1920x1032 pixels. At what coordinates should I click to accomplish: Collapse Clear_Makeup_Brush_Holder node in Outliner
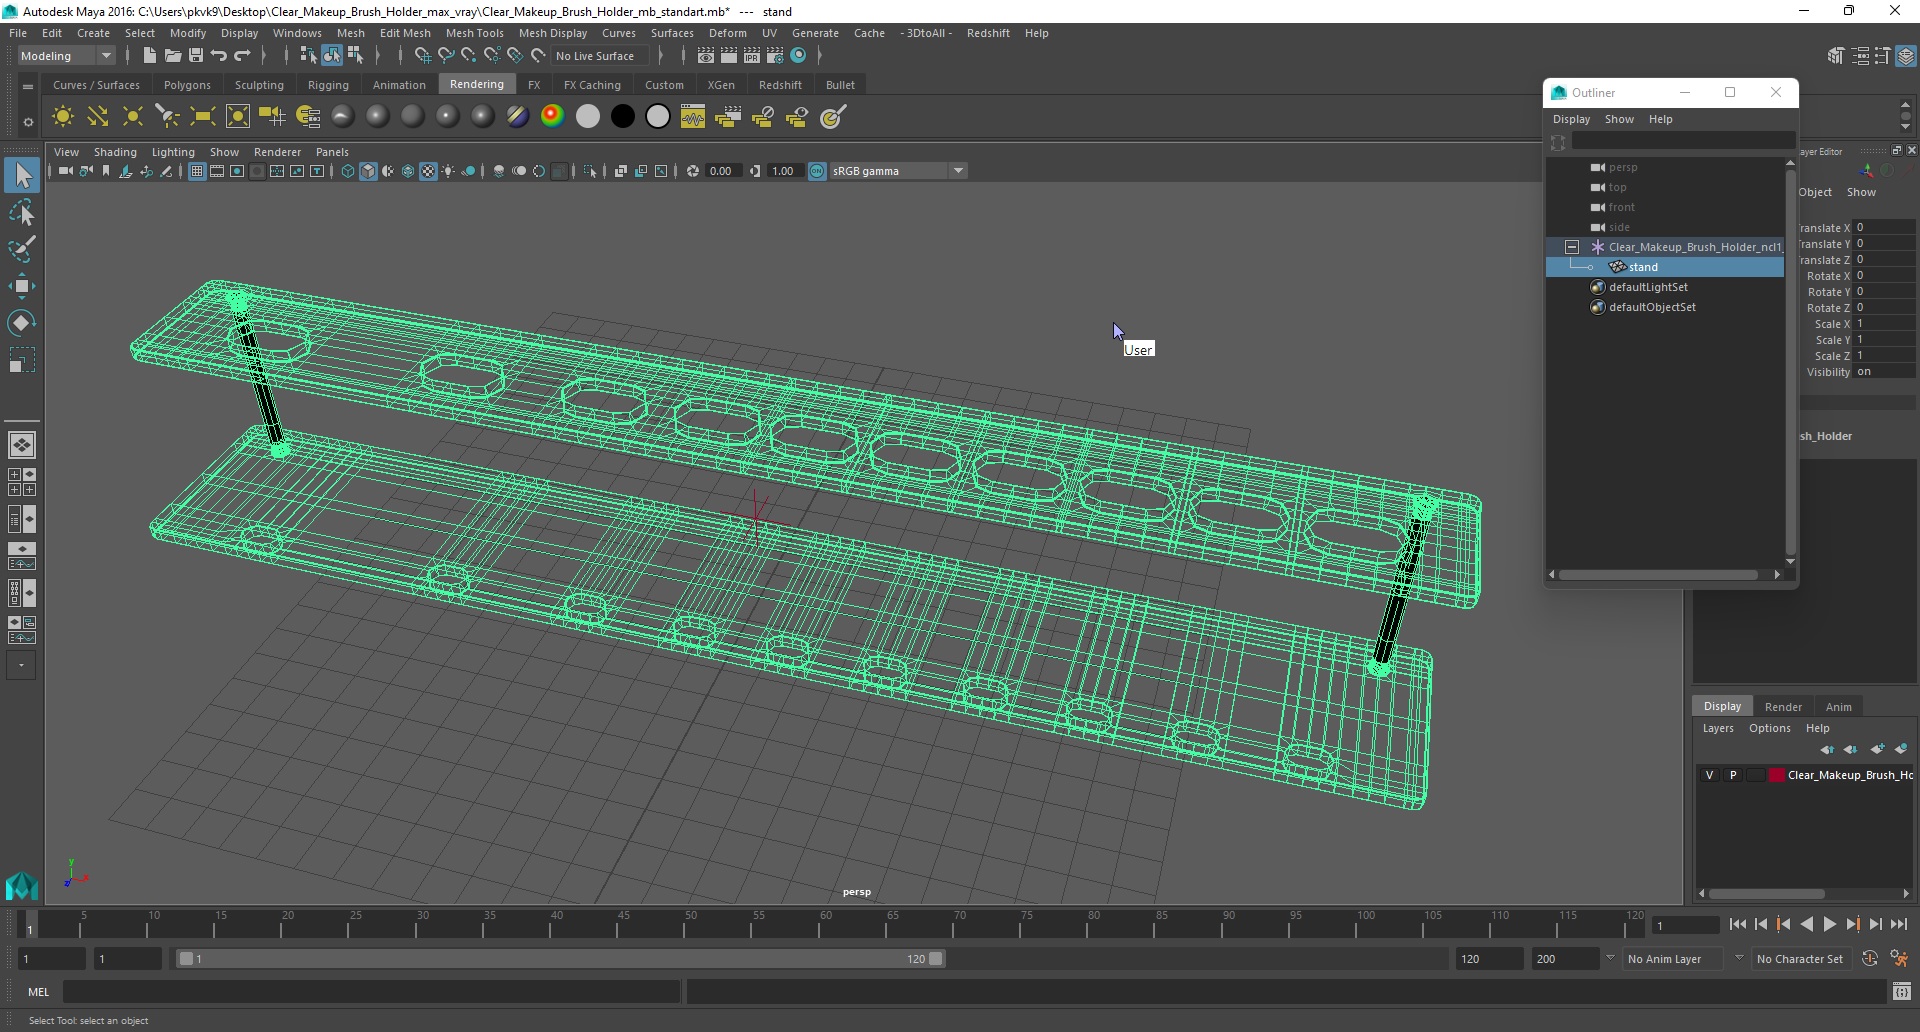[x=1572, y=247]
